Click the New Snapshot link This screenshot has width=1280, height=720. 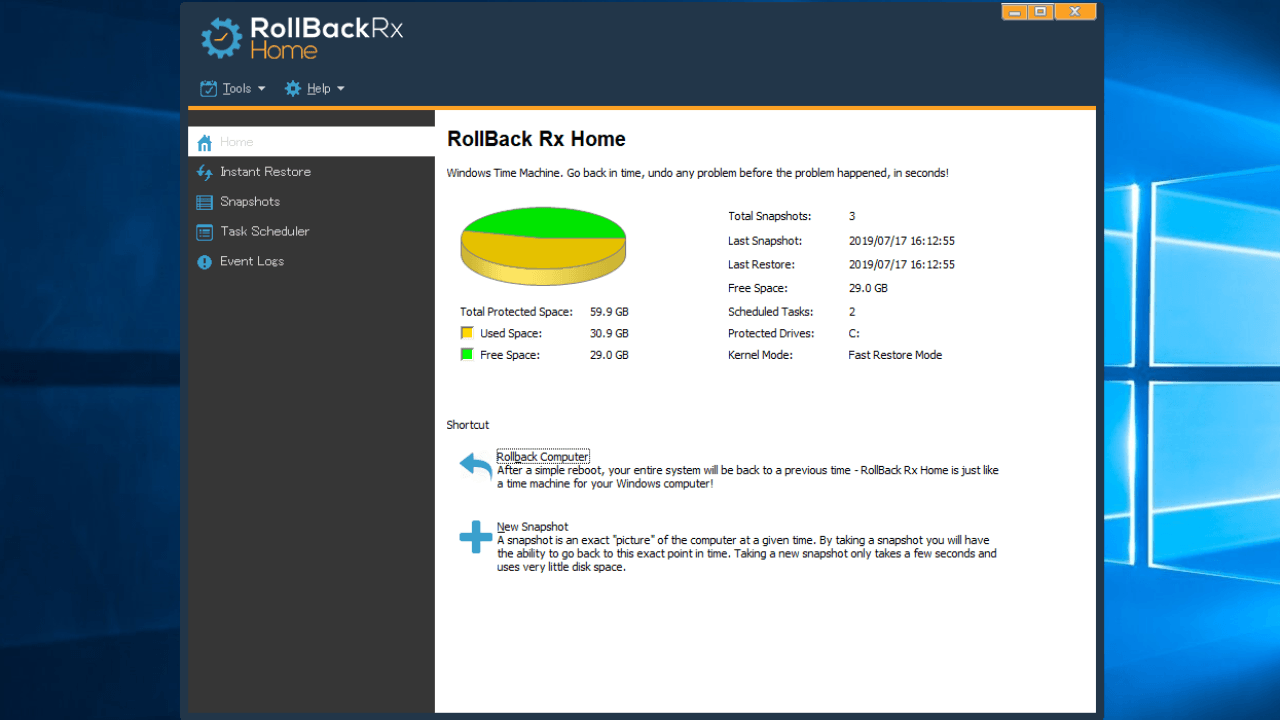[532, 527]
